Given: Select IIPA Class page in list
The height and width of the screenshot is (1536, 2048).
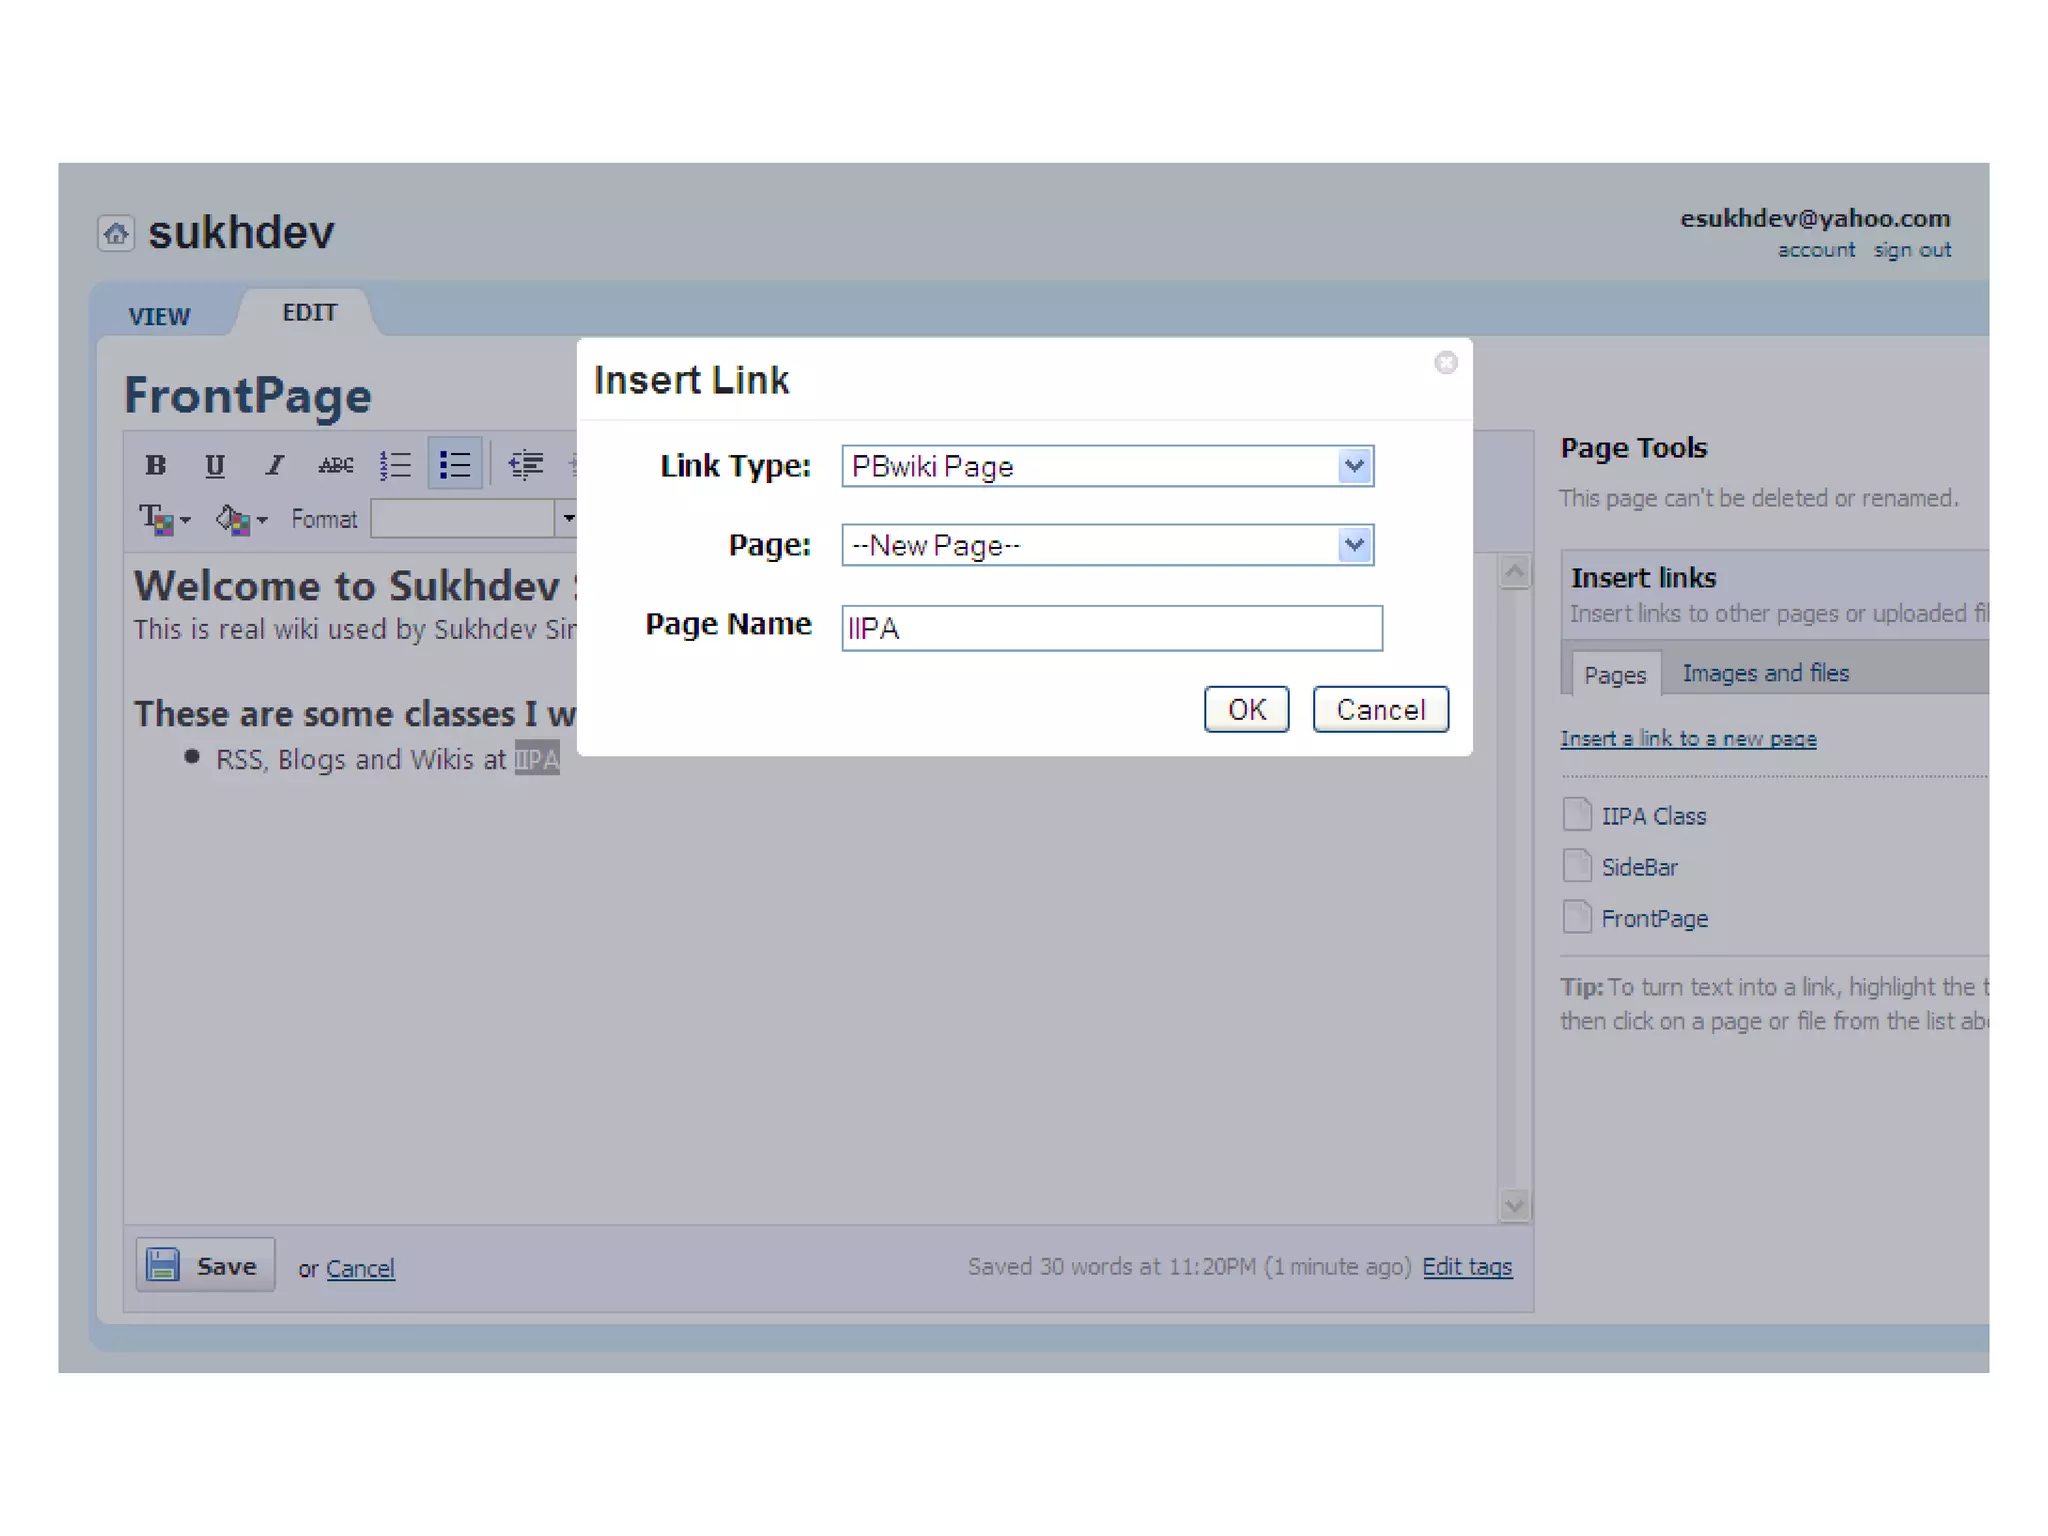Looking at the screenshot, I should click(1653, 817).
